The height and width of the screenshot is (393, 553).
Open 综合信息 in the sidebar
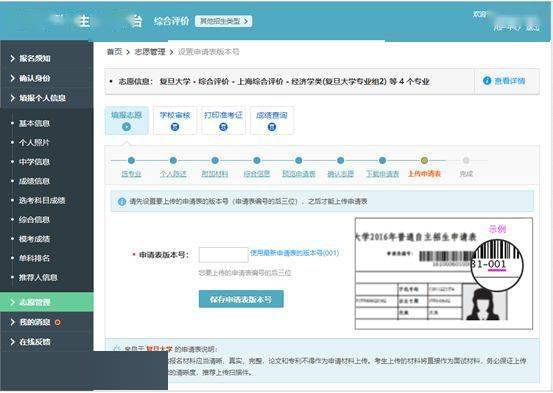click(x=34, y=220)
